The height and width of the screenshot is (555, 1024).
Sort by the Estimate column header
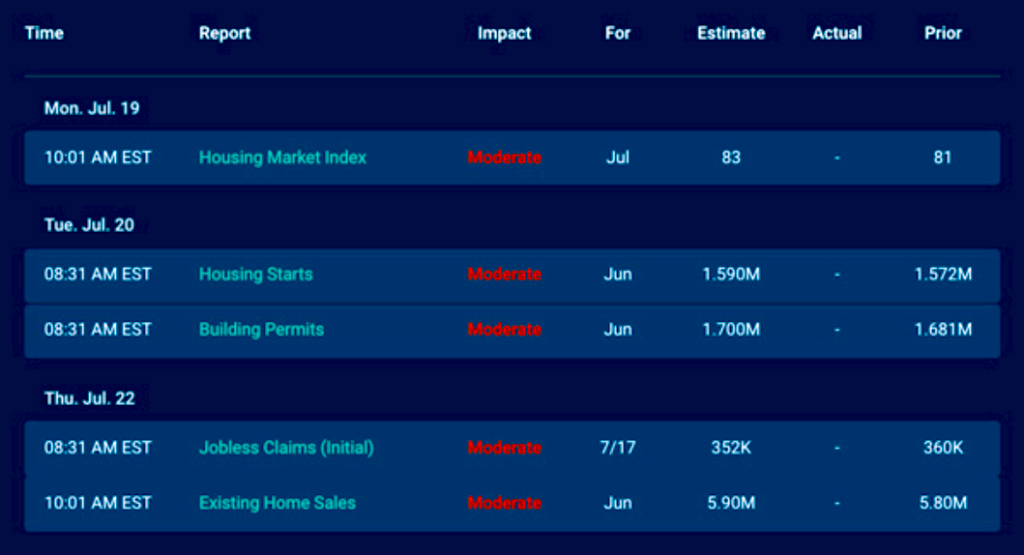(x=731, y=33)
